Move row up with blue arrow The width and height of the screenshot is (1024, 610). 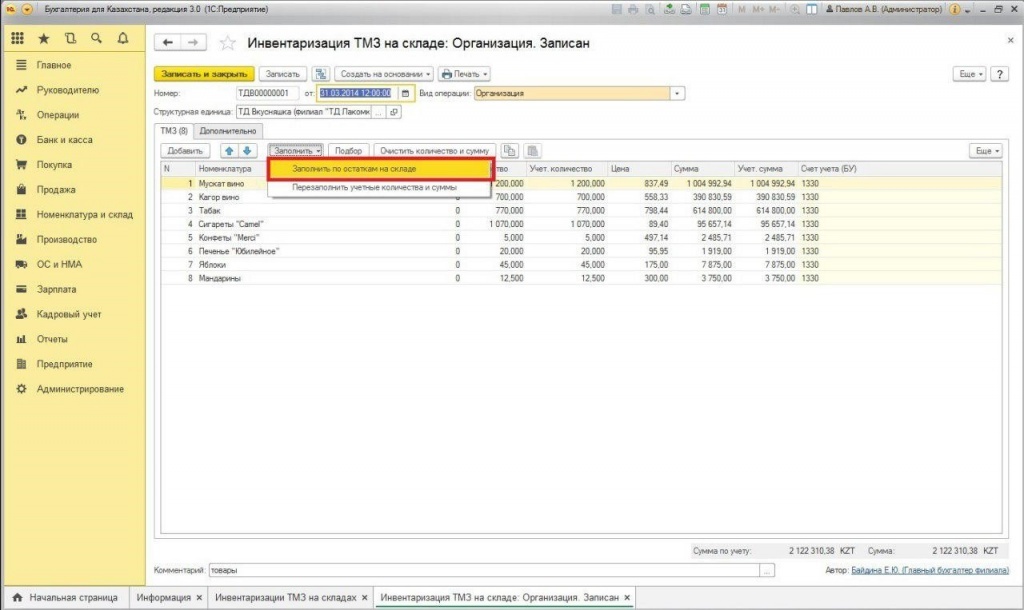coord(229,151)
